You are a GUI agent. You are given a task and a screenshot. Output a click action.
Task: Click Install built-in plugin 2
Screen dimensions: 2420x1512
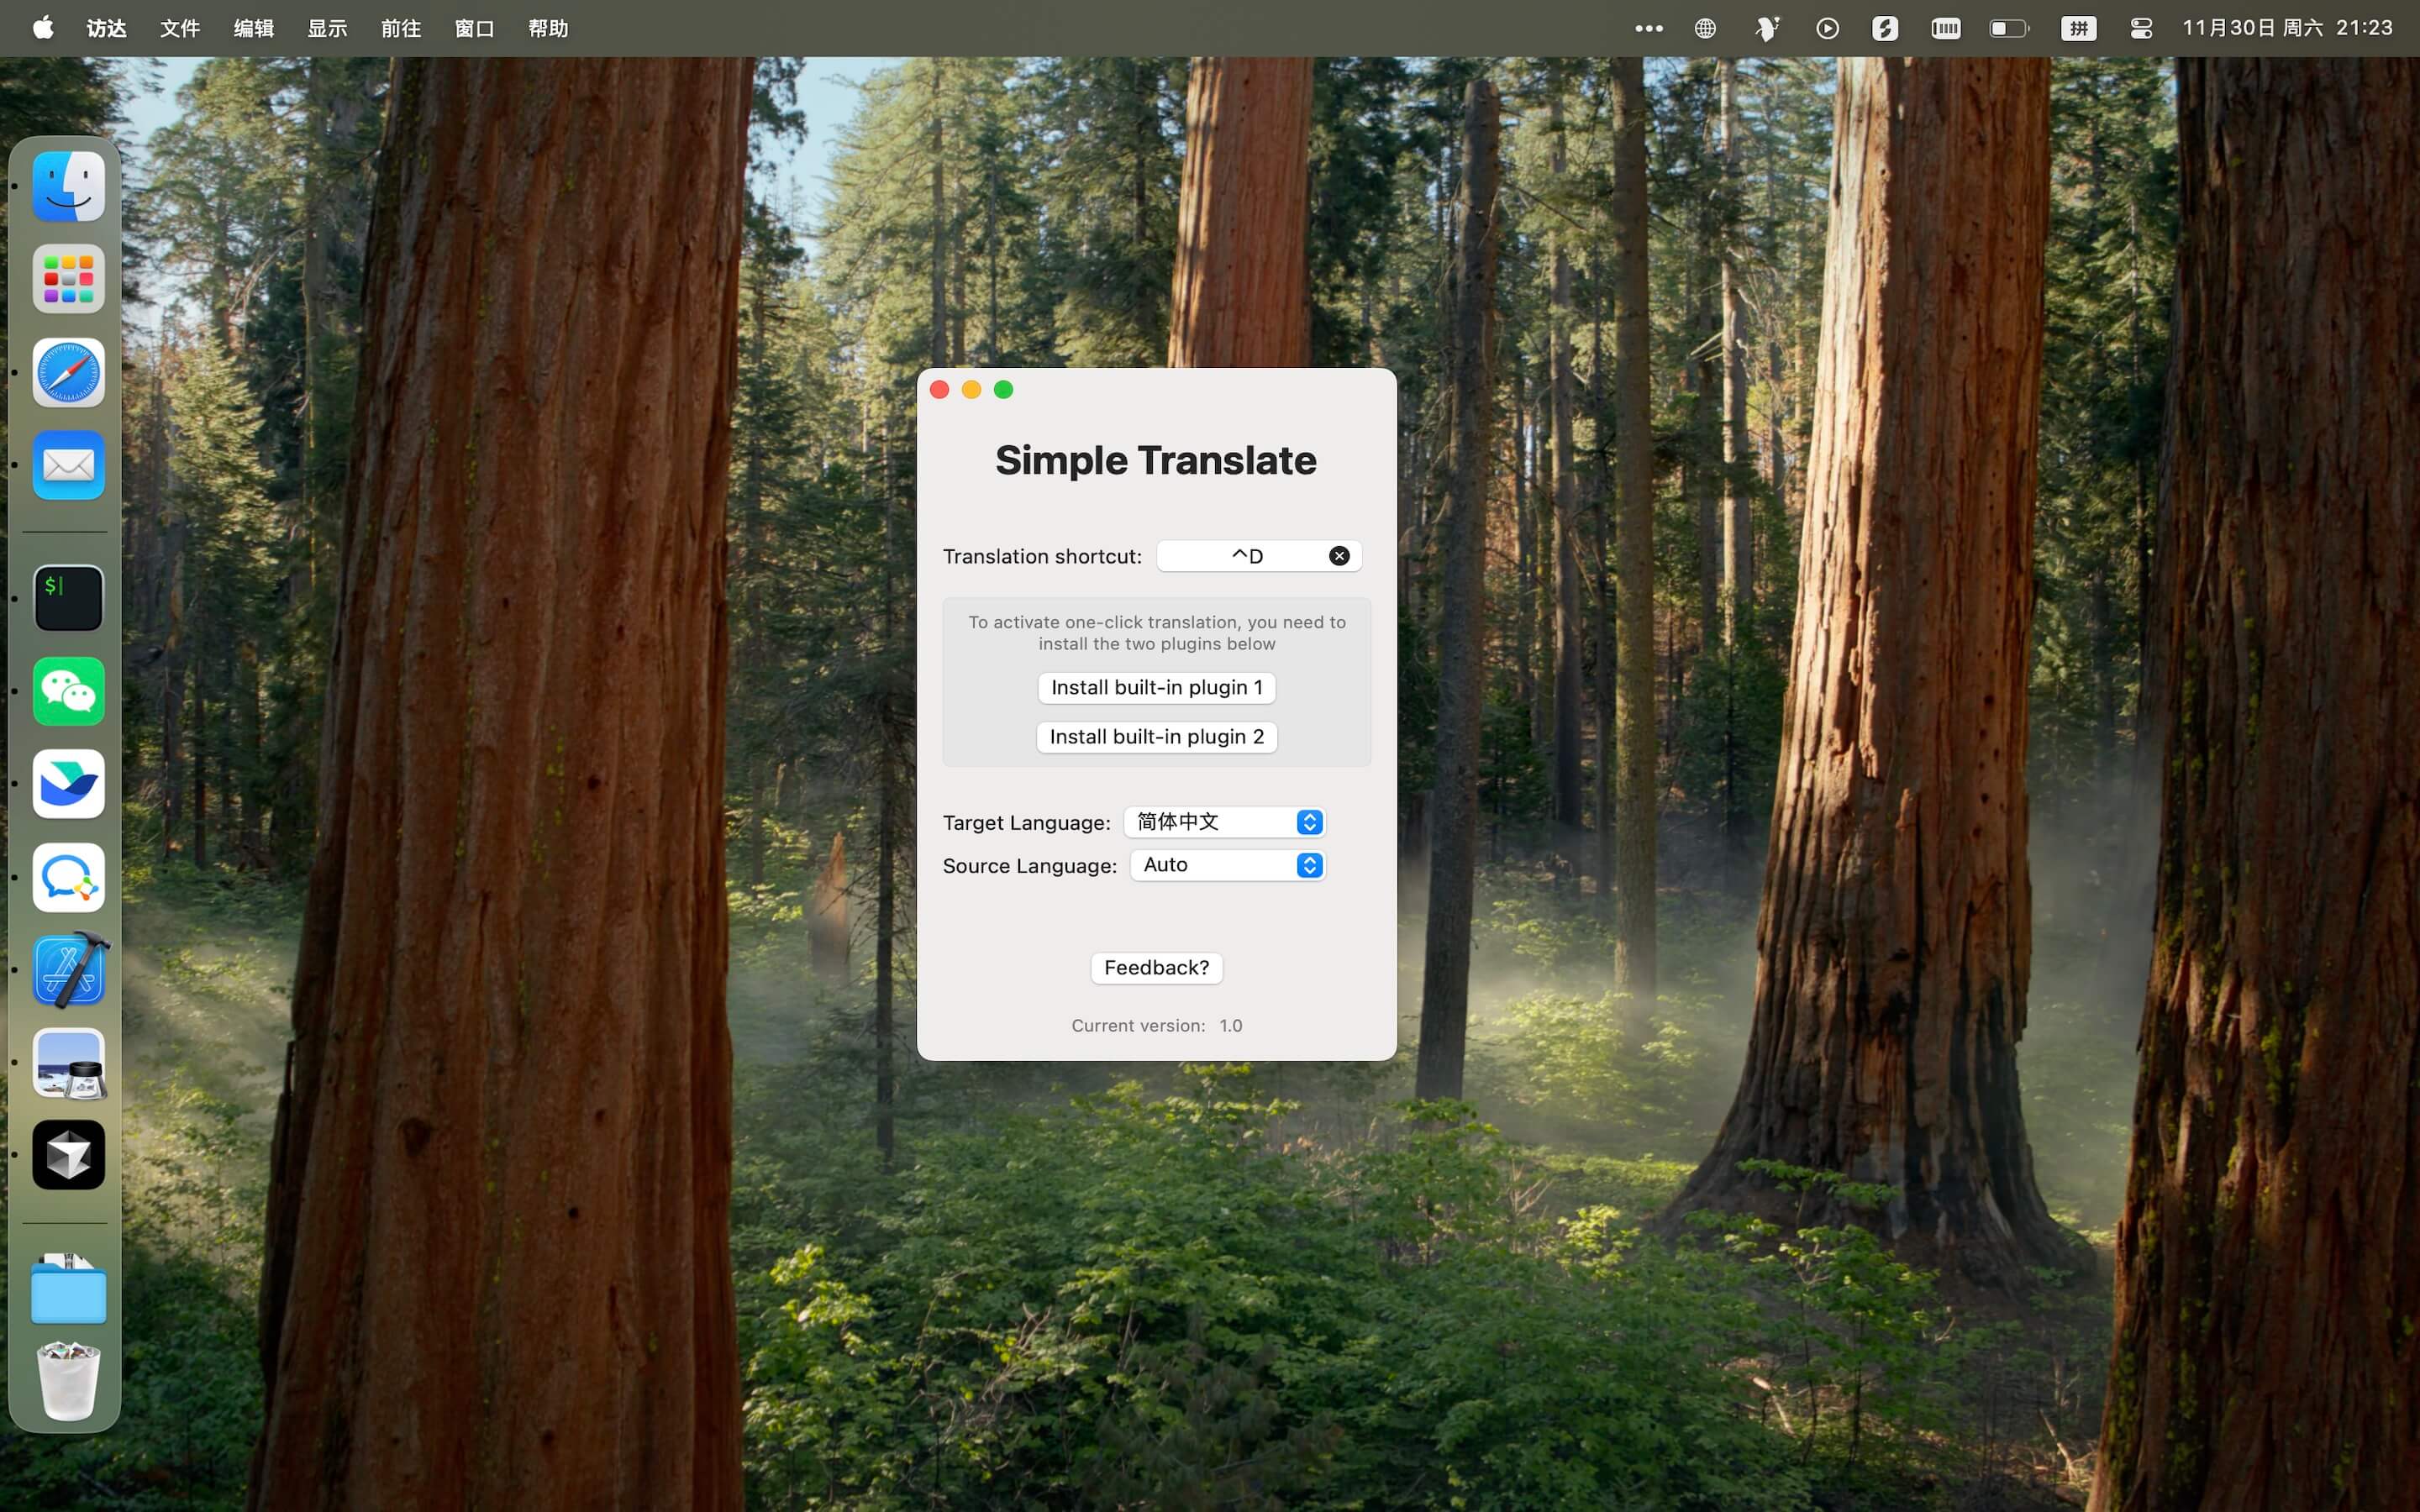1157,737
